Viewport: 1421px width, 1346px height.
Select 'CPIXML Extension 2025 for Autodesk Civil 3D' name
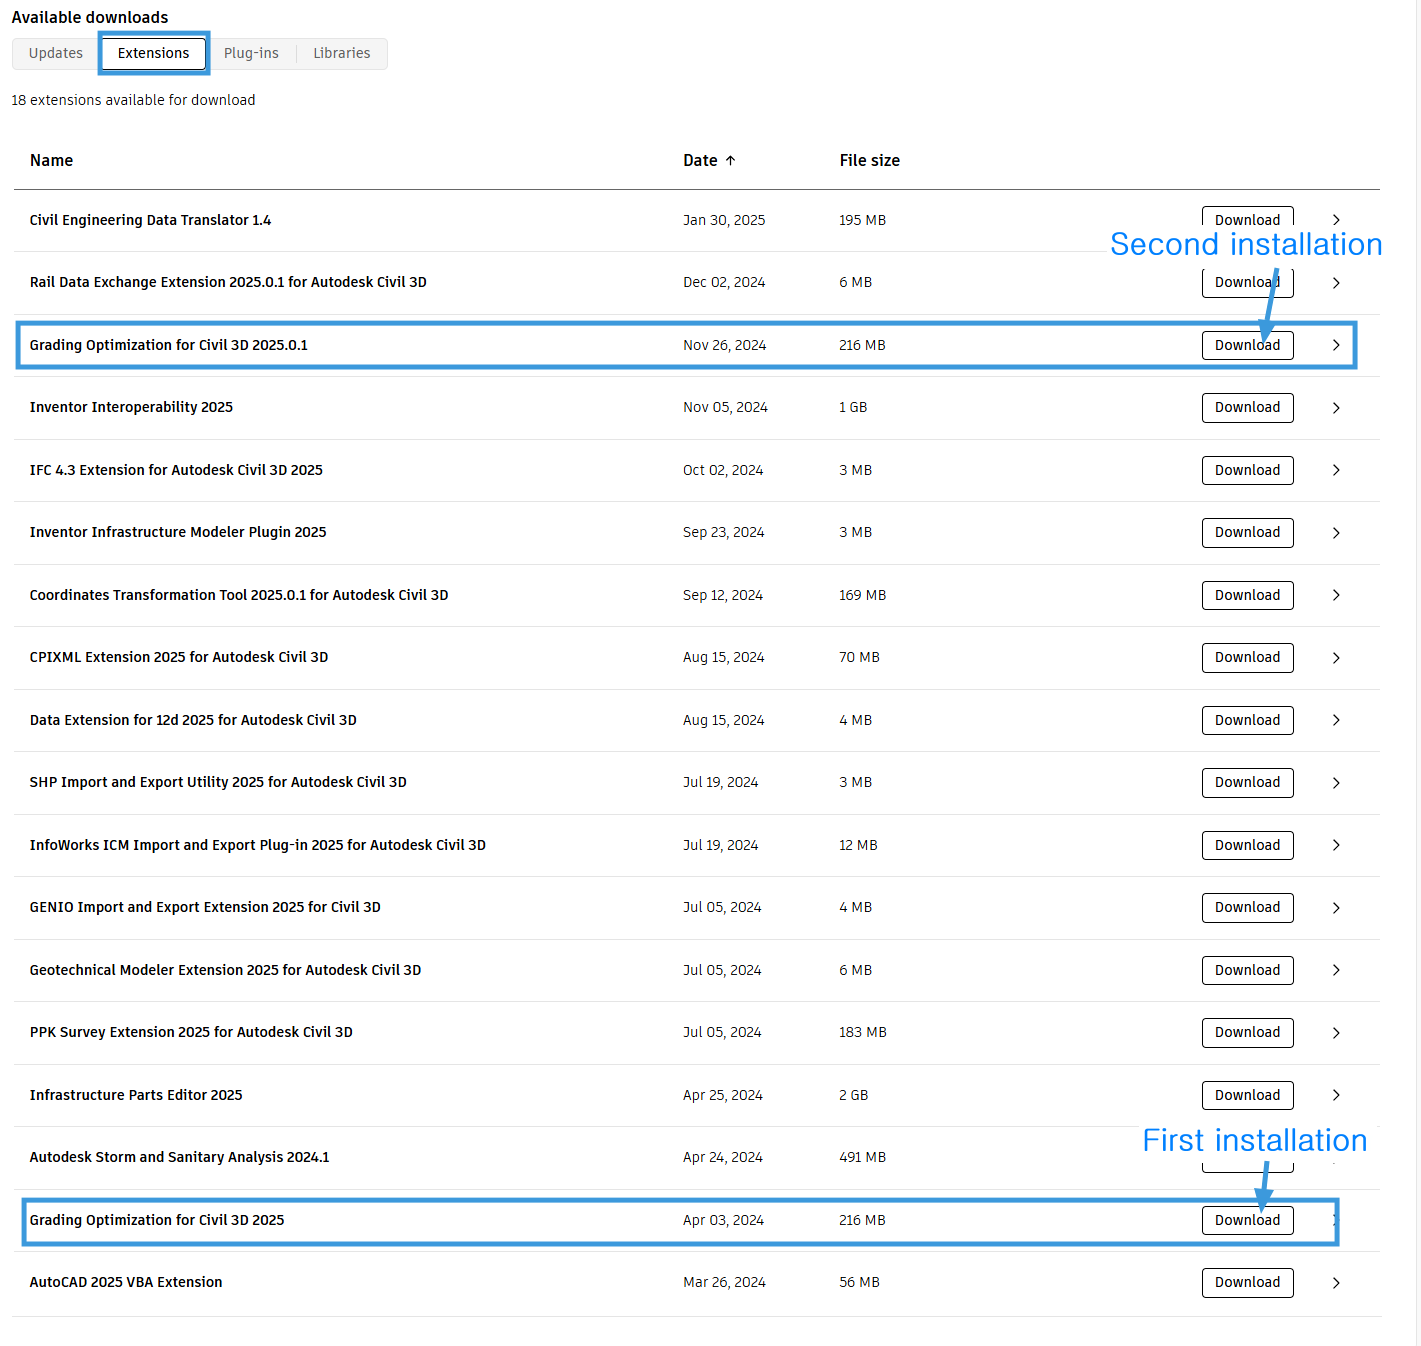179,657
